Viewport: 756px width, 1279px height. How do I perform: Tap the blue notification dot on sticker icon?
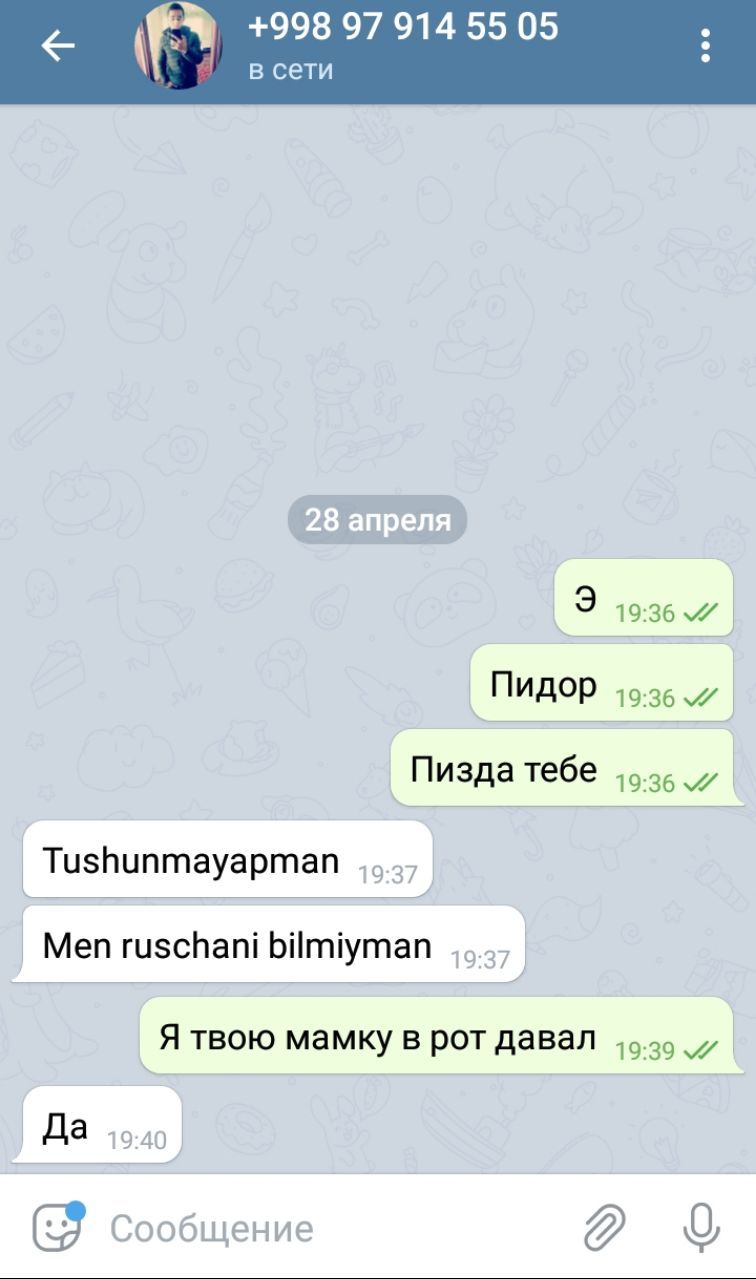pyautogui.click(x=76, y=1210)
